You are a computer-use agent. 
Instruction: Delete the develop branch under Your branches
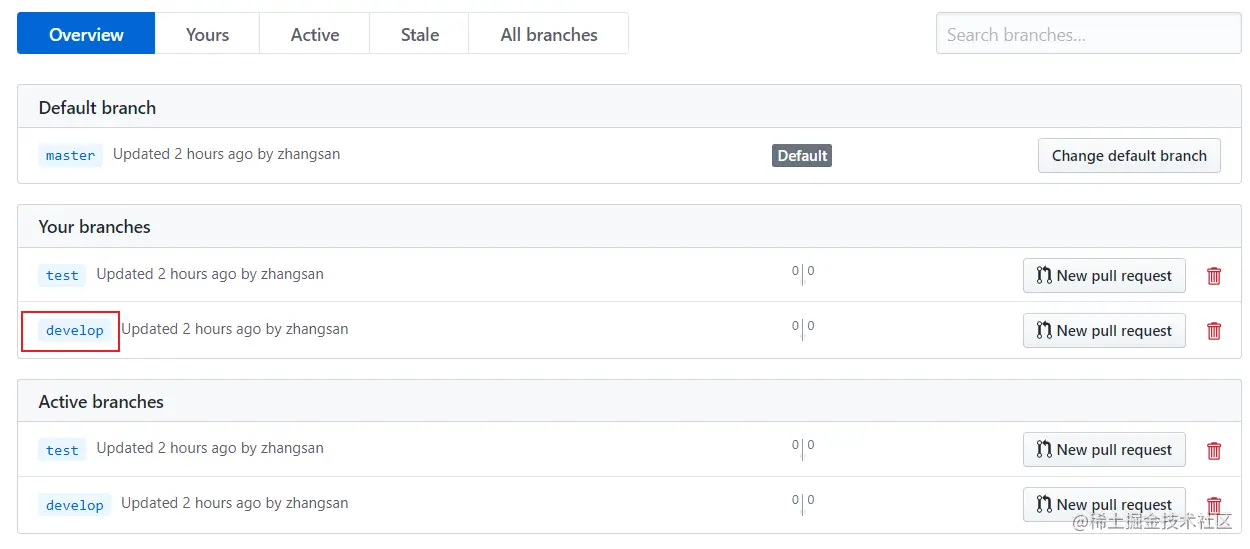coord(1214,331)
